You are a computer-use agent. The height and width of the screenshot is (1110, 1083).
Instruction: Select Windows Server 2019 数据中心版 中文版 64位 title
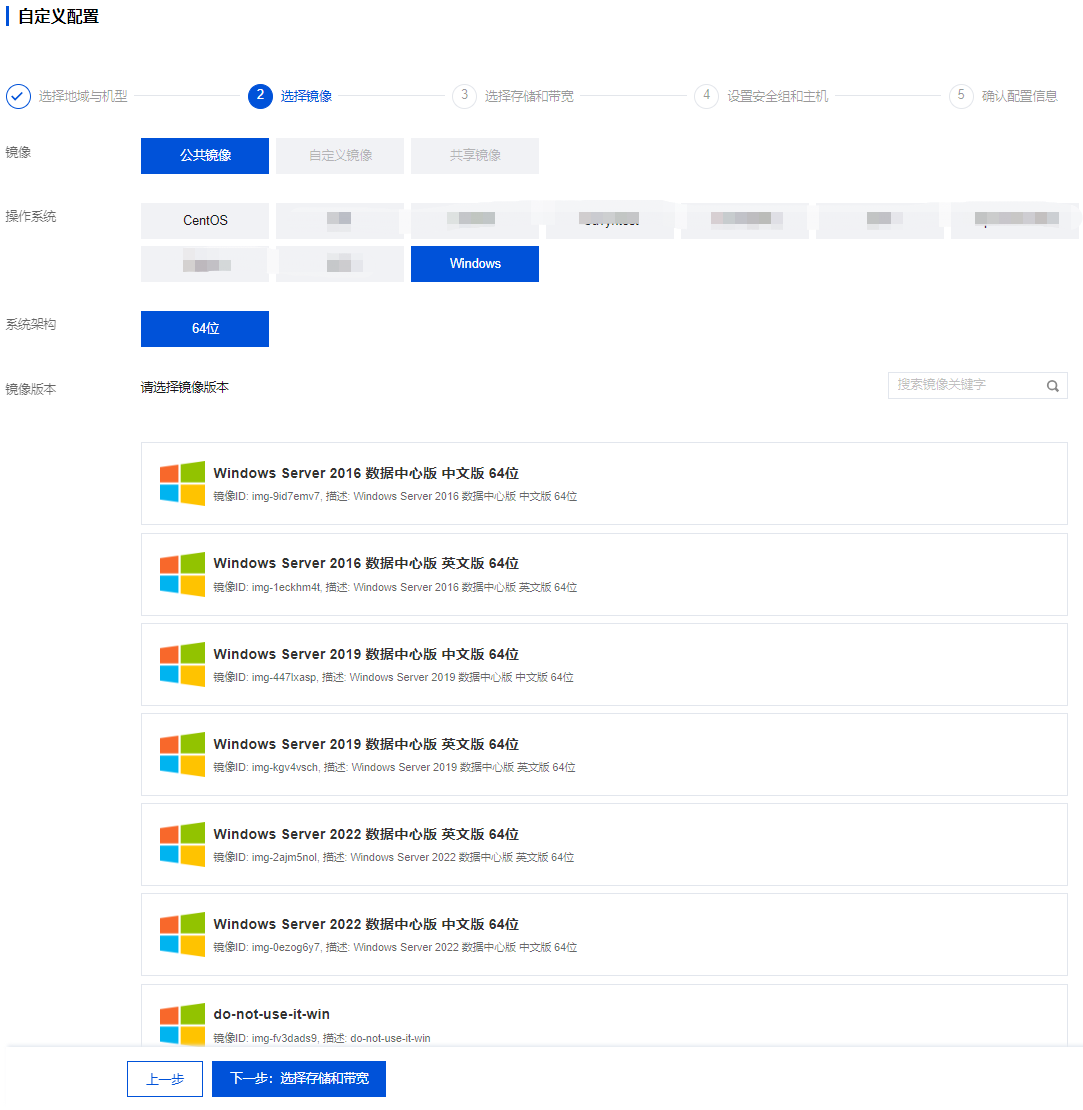click(x=366, y=654)
